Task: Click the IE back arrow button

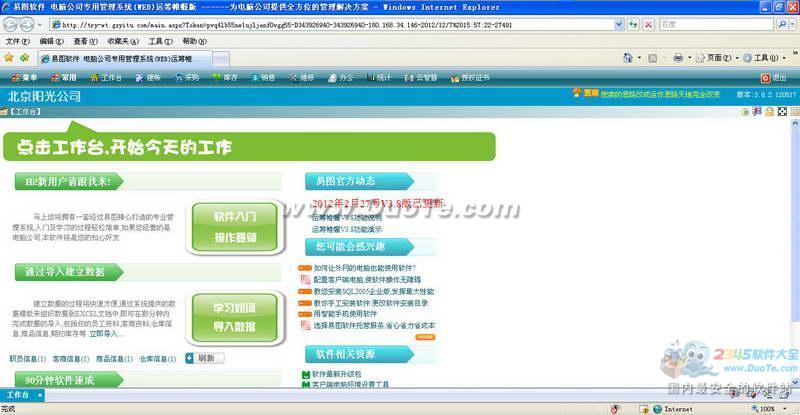Action: (x=10, y=24)
